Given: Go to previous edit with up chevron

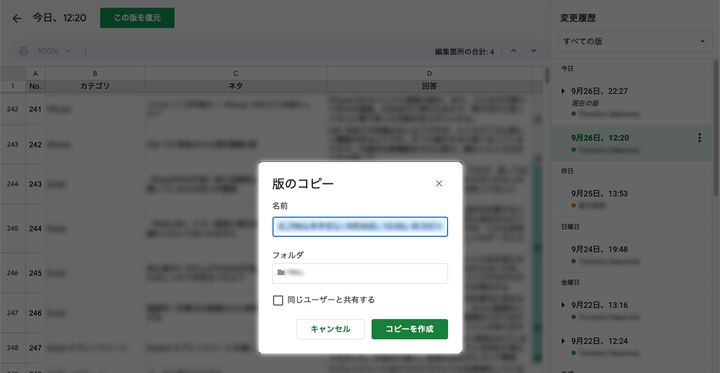Looking at the screenshot, I should 513,51.
